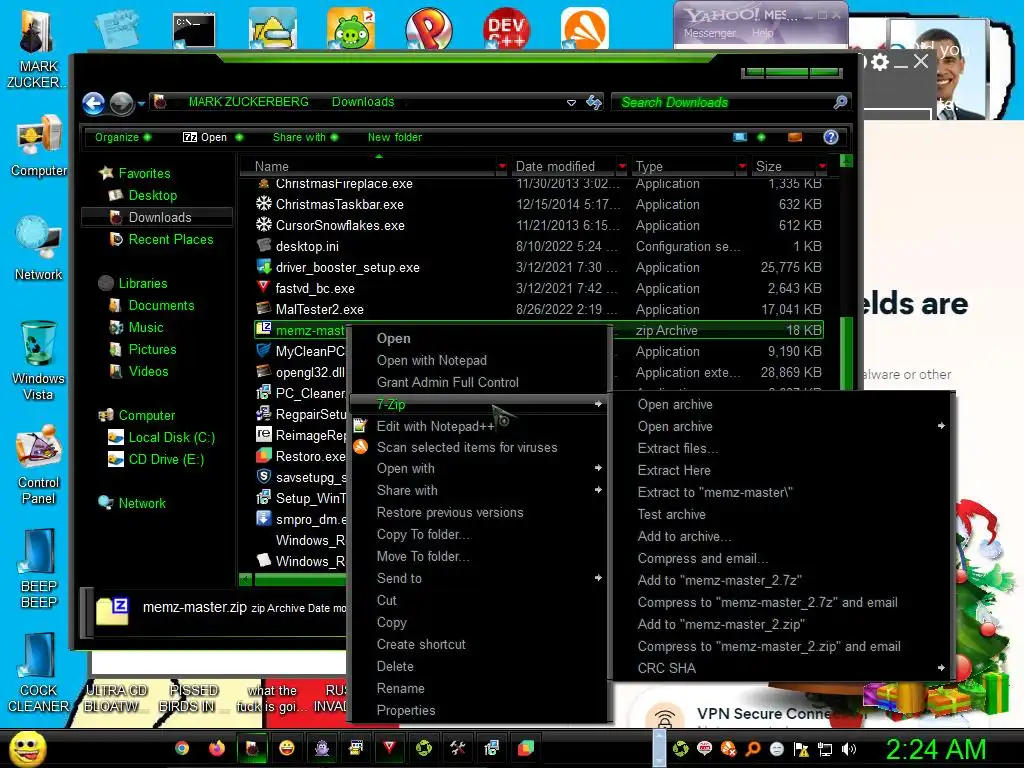Click the Firefox icon in taskbar
Viewport: 1024px width, 768px height.
(217, 748)
